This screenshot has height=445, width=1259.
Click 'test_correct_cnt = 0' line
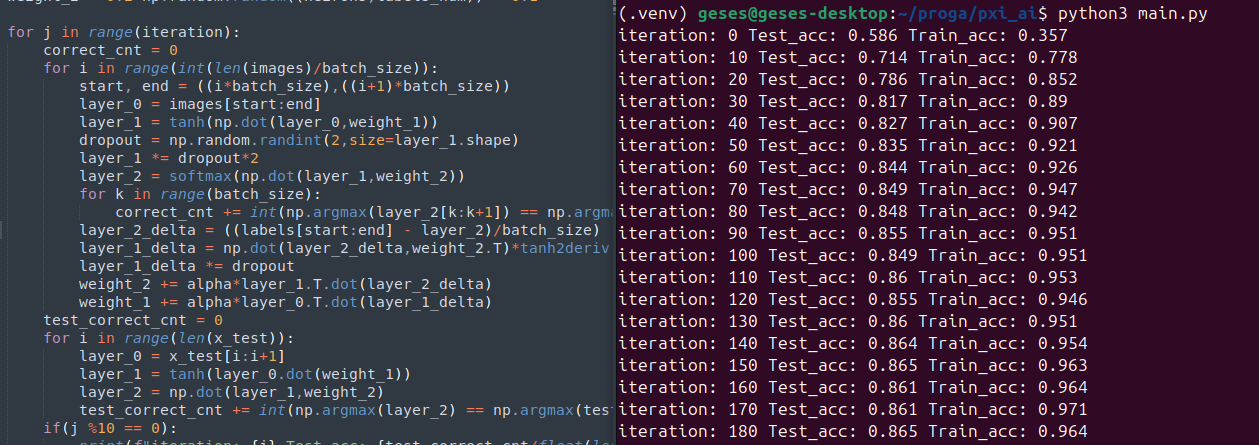click(x=132, y=320)
